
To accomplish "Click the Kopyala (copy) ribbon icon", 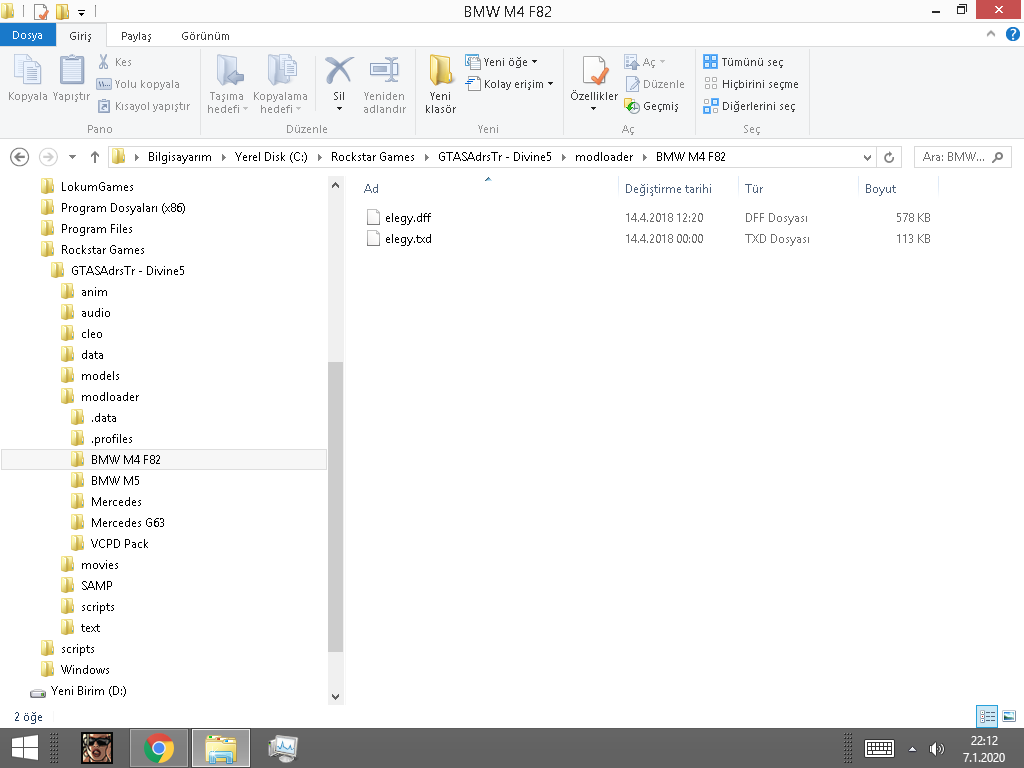I will coord(27,70).
